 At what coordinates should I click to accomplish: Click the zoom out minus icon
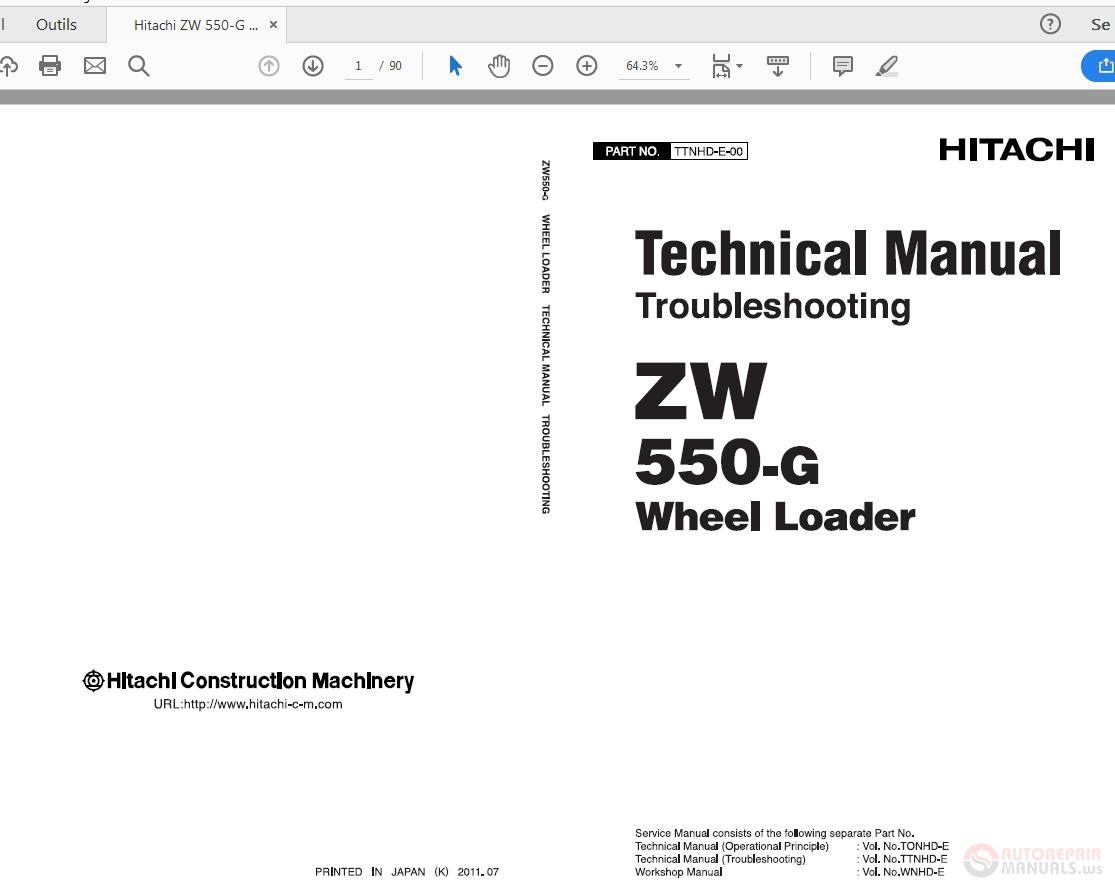coord(543,65)
